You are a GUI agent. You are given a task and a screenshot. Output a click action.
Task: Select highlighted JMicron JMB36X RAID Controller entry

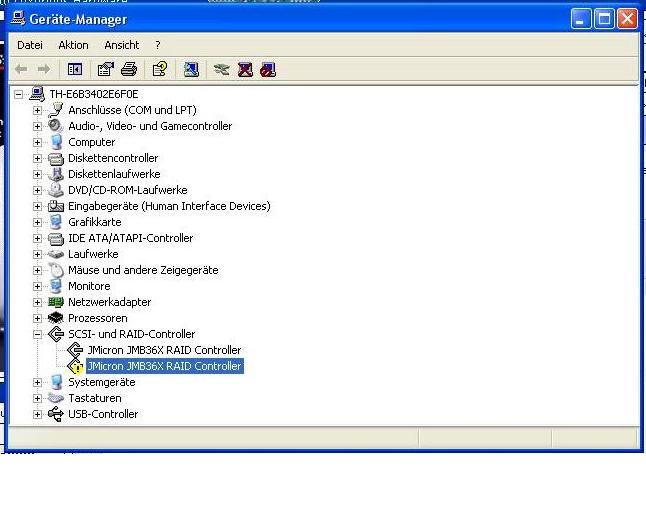[x=164, y=366]
